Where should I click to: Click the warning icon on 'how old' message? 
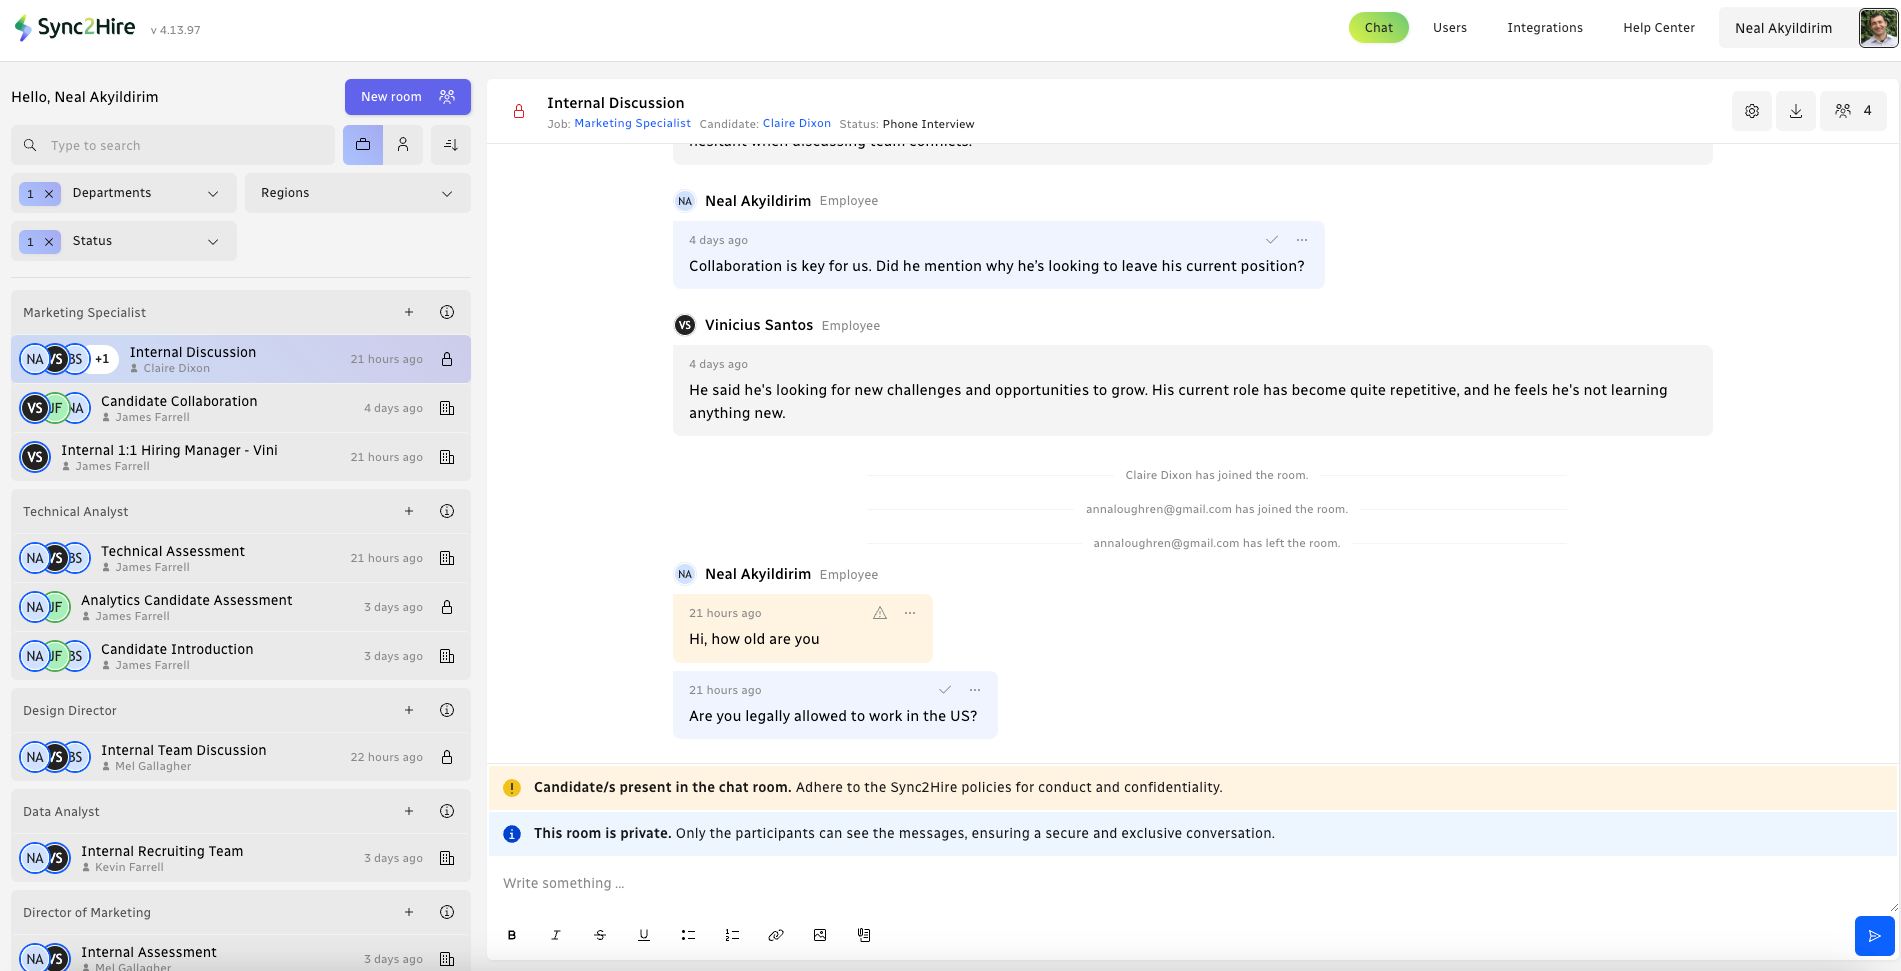(880, 613)
